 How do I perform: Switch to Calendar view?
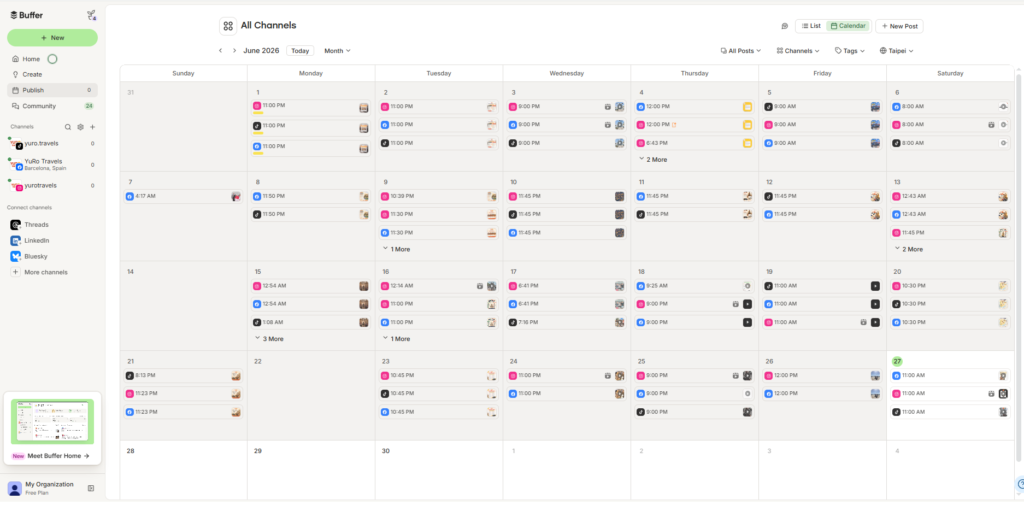(848, 26)
